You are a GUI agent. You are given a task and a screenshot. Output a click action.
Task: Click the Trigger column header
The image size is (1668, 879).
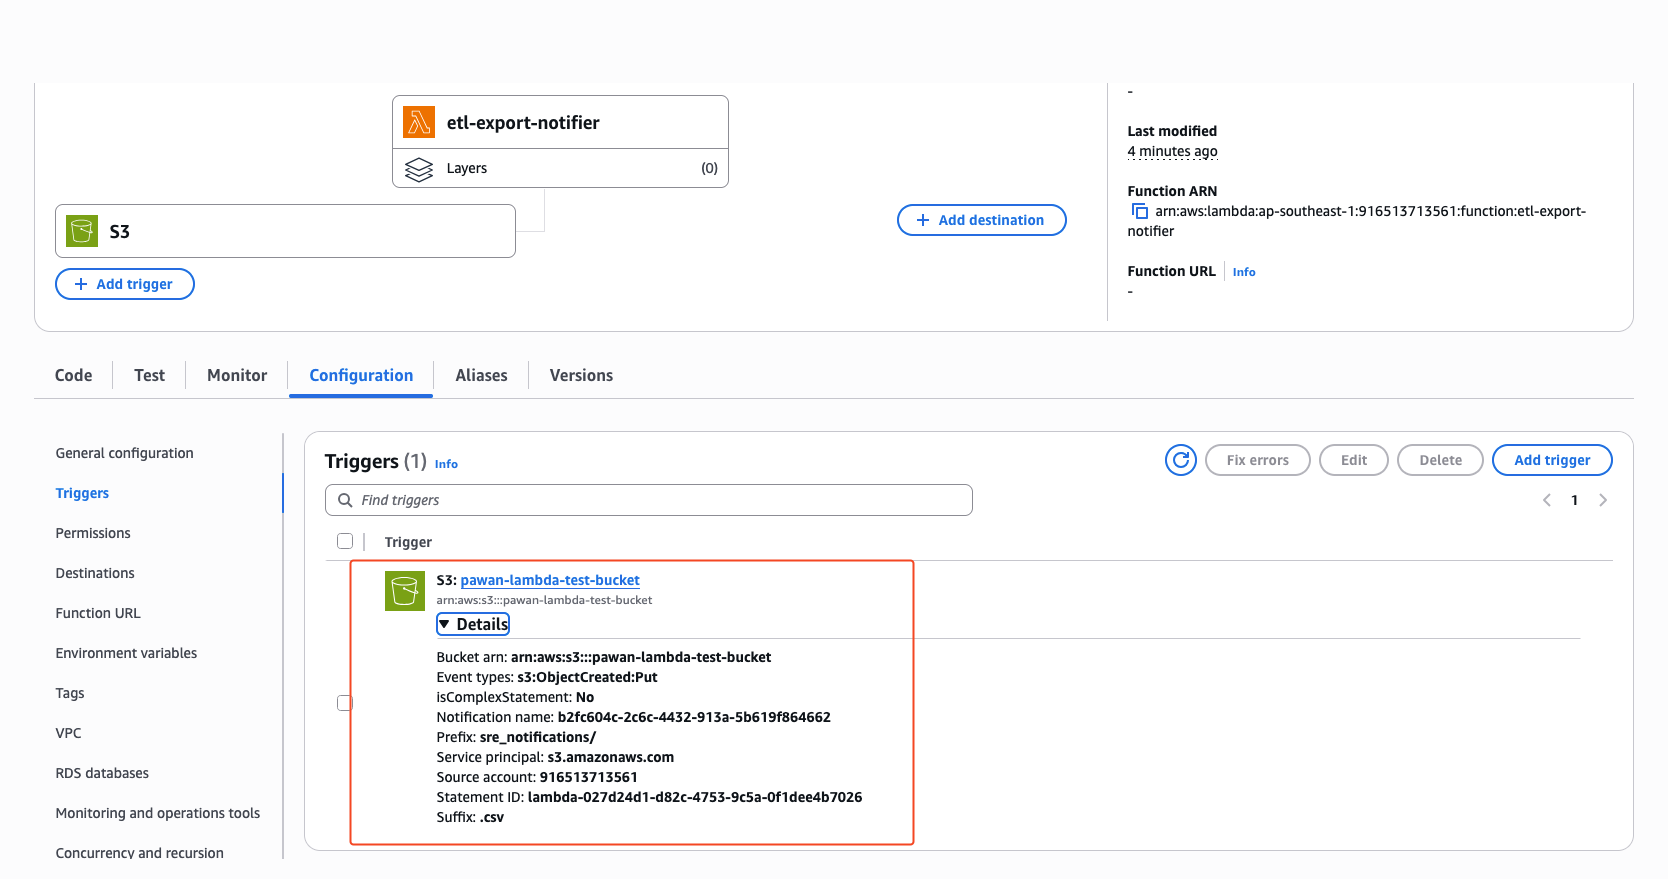[408, 542]
